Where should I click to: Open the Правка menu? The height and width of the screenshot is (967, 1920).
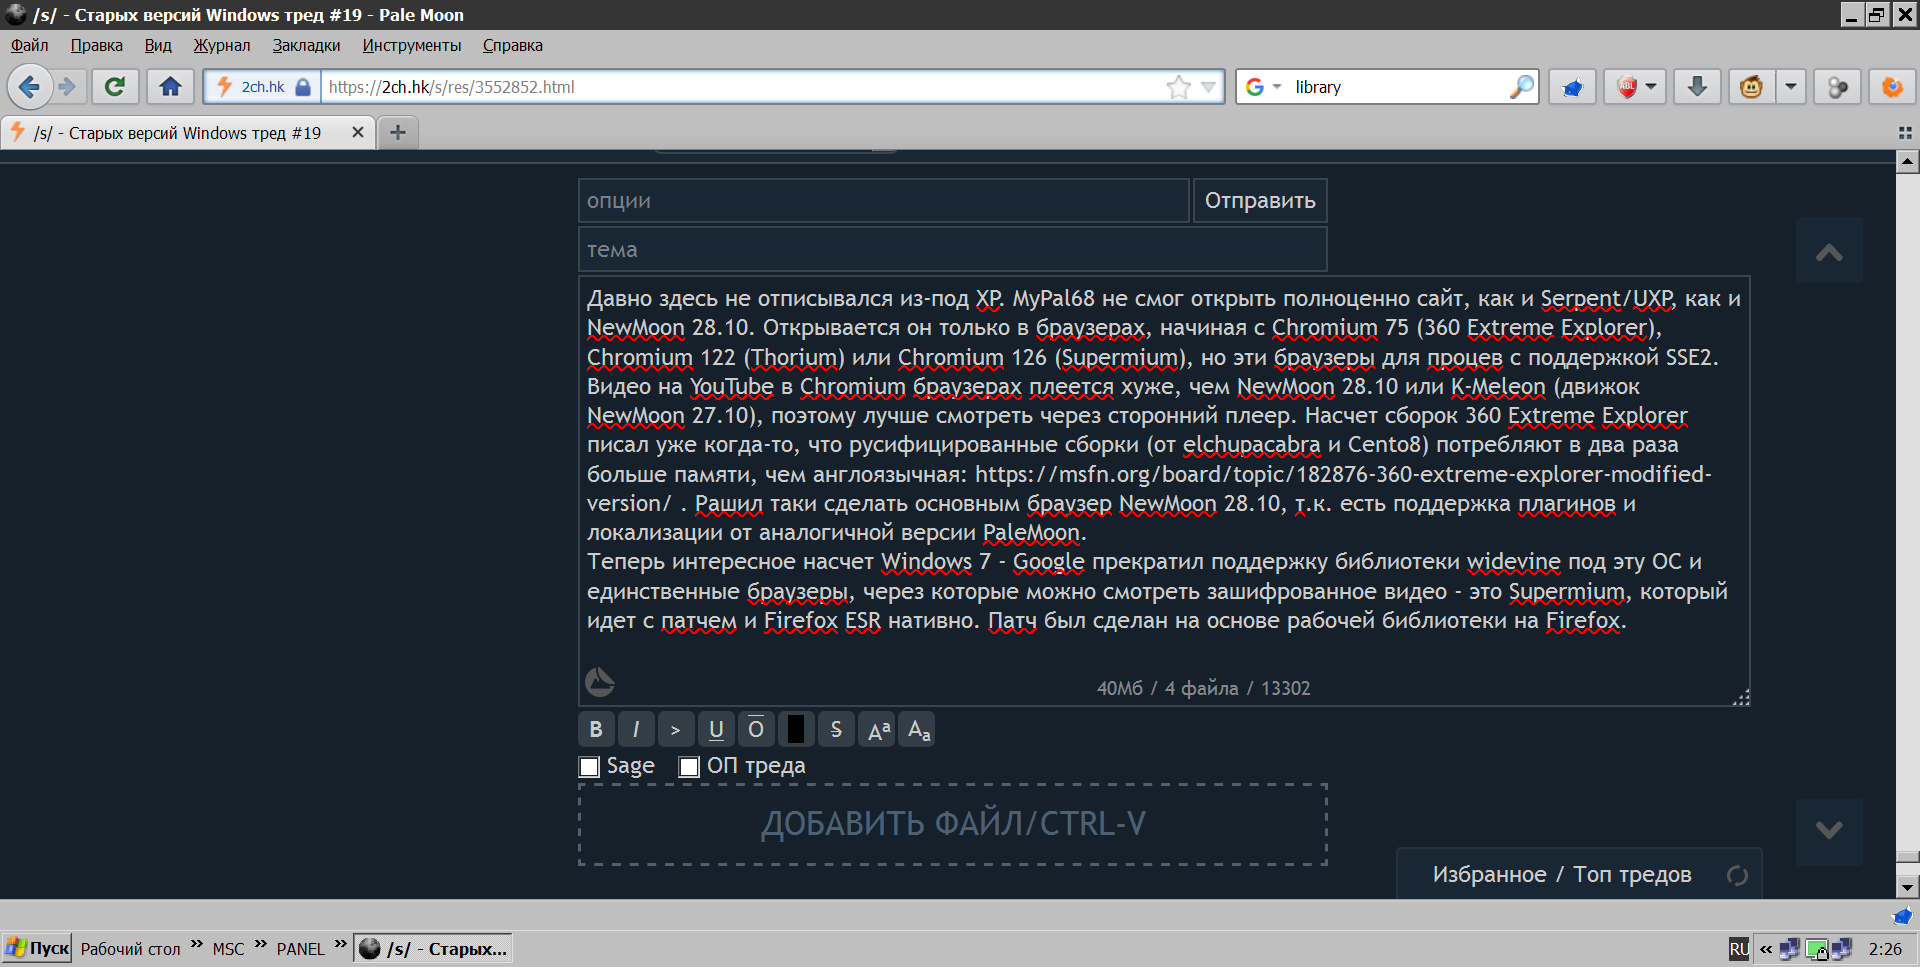coord(97,45)
